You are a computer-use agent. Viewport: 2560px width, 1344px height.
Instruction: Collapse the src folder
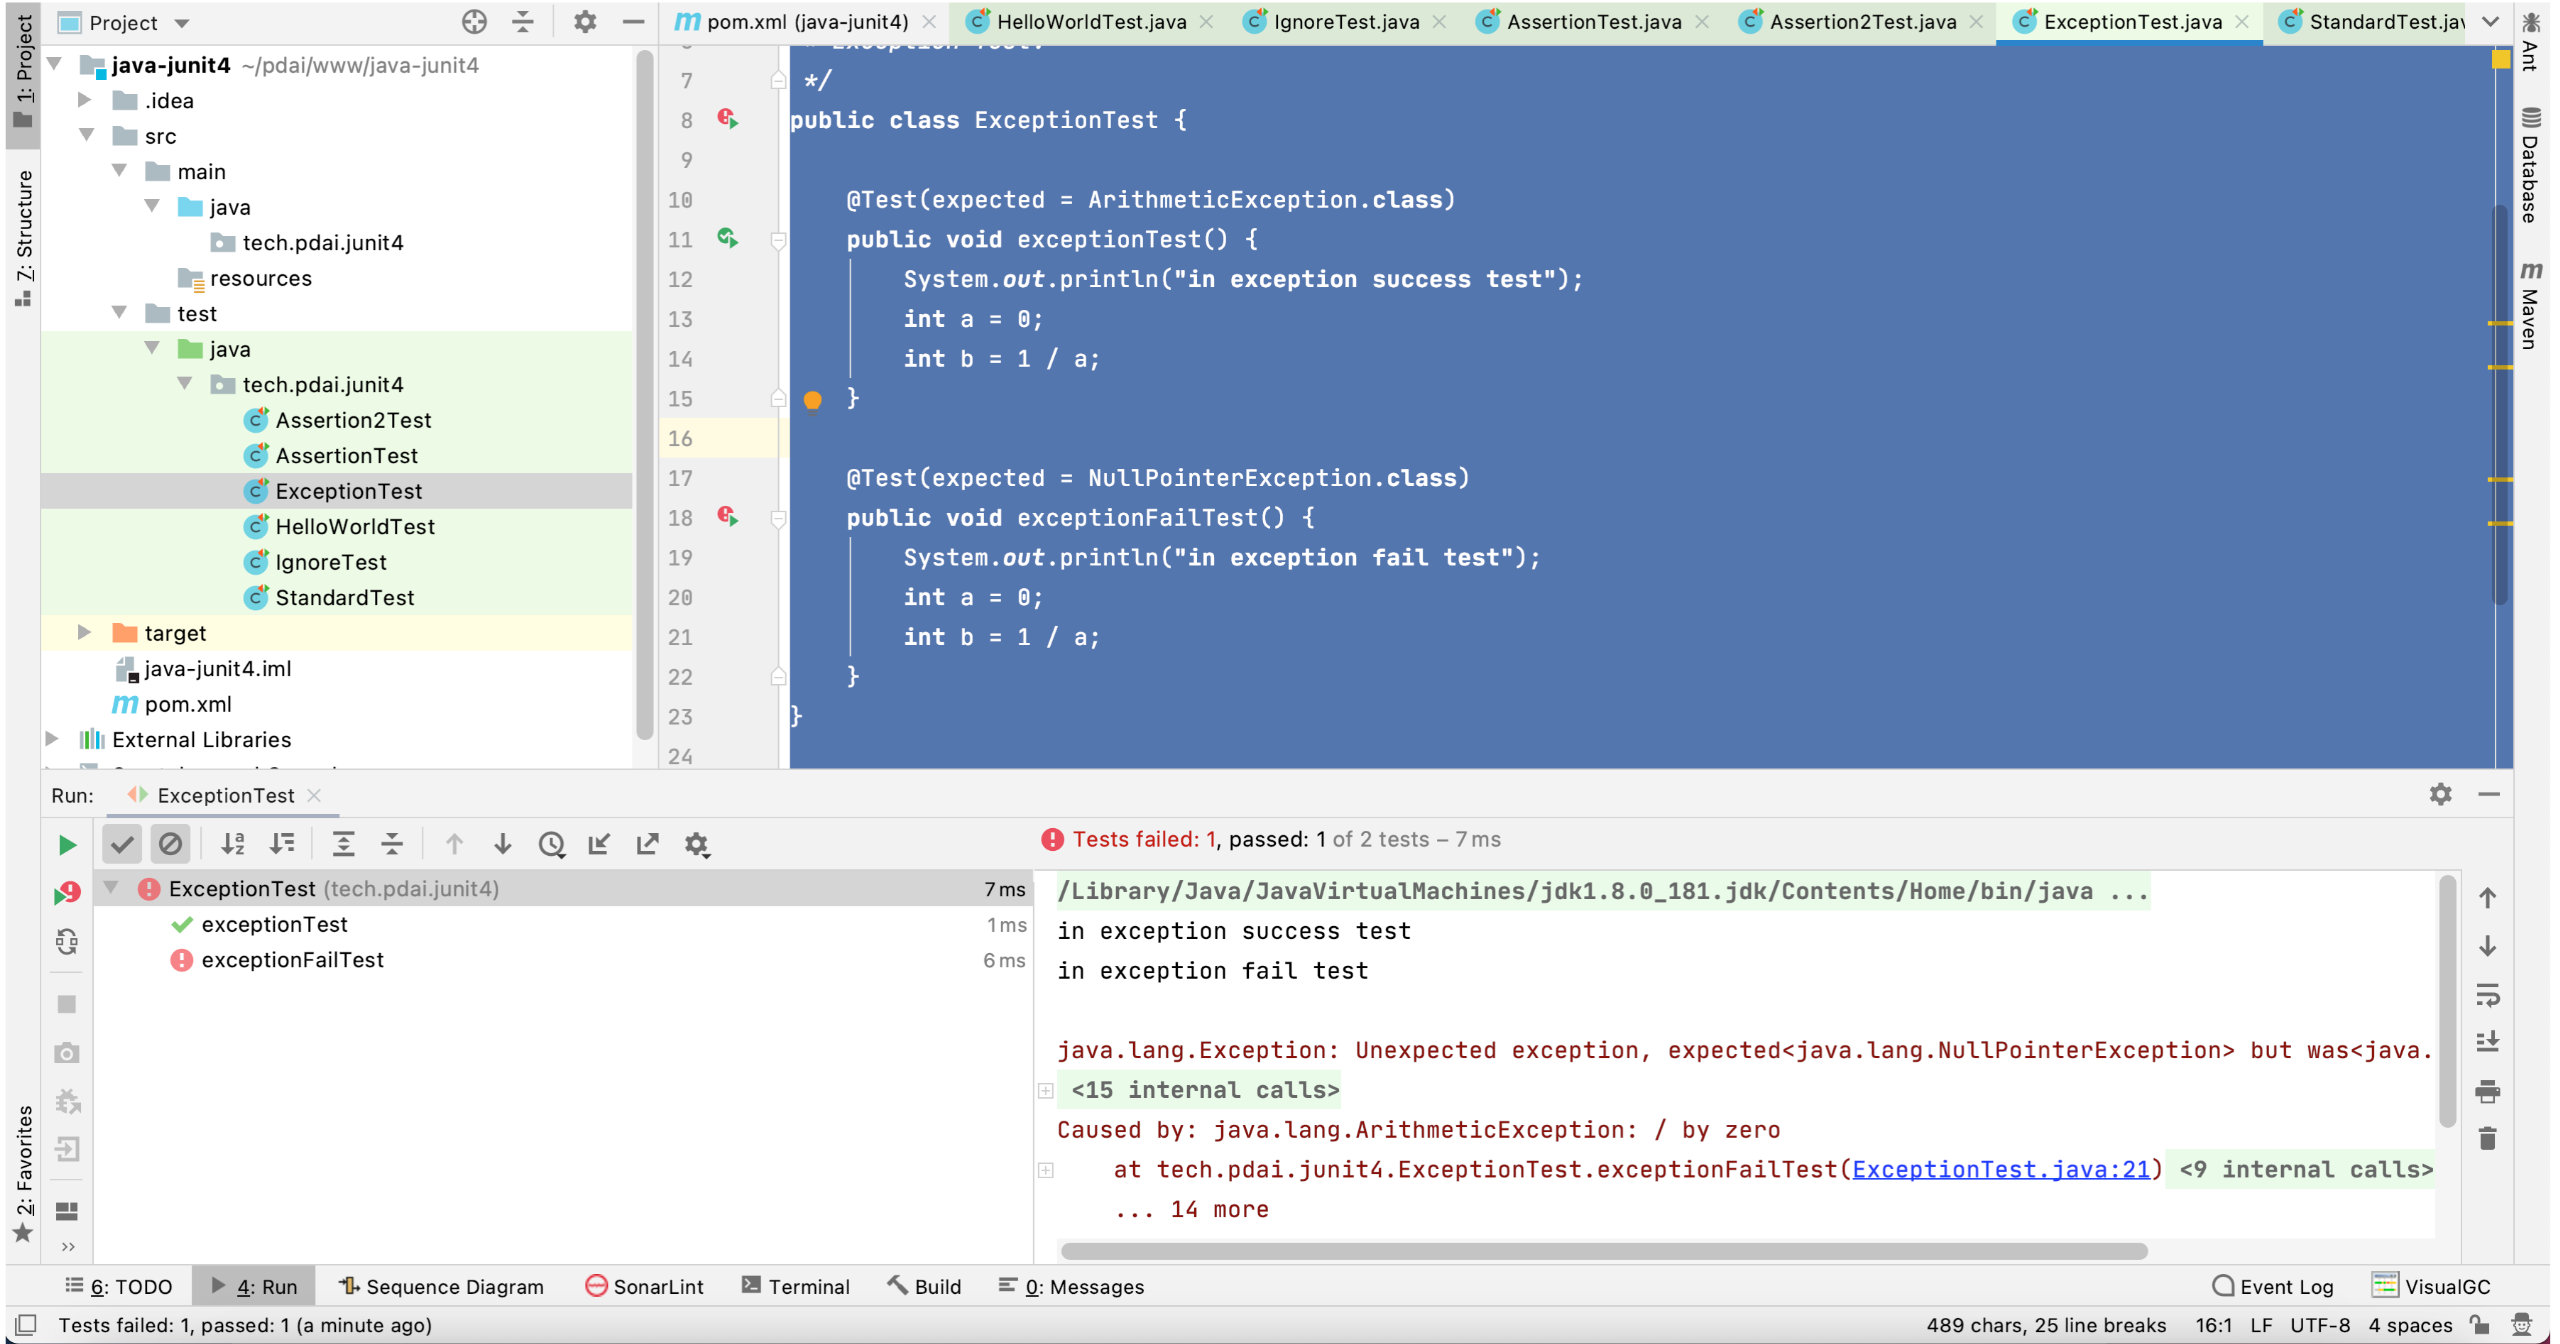pos(86,136)
